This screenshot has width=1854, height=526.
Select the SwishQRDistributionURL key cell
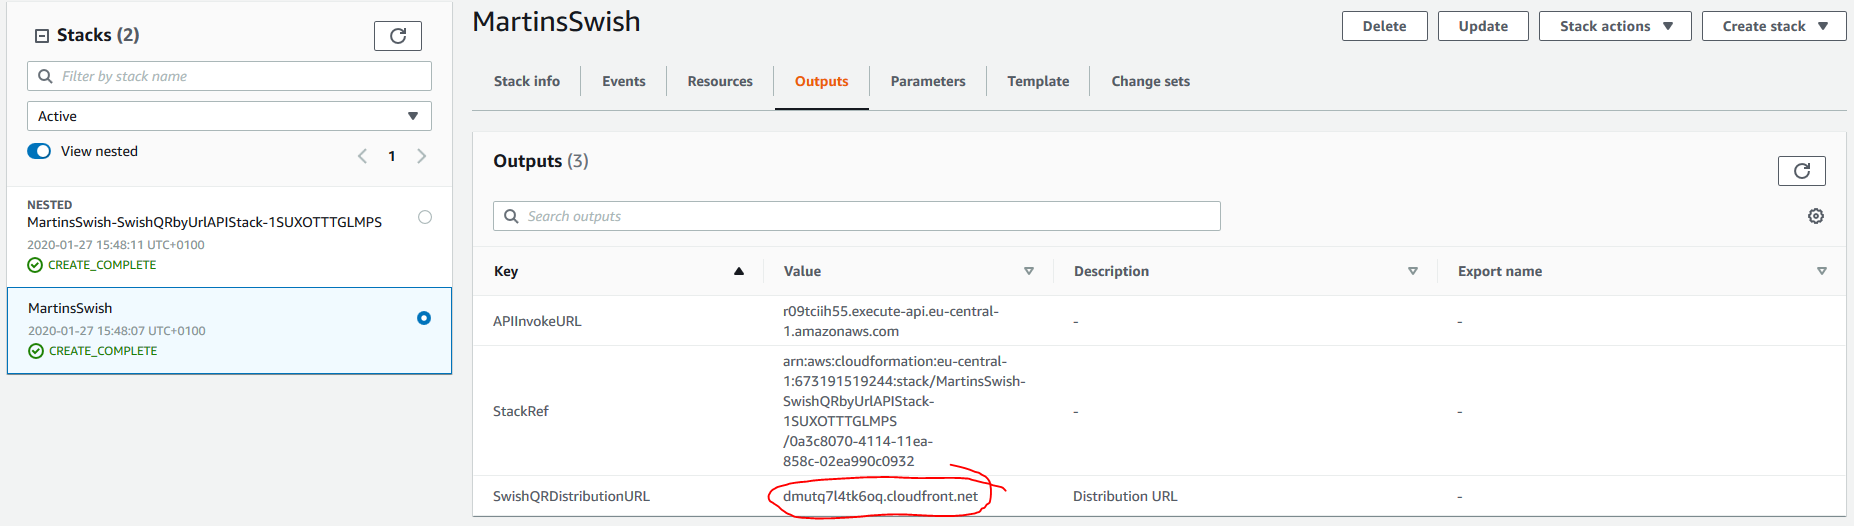pos(571,496)
